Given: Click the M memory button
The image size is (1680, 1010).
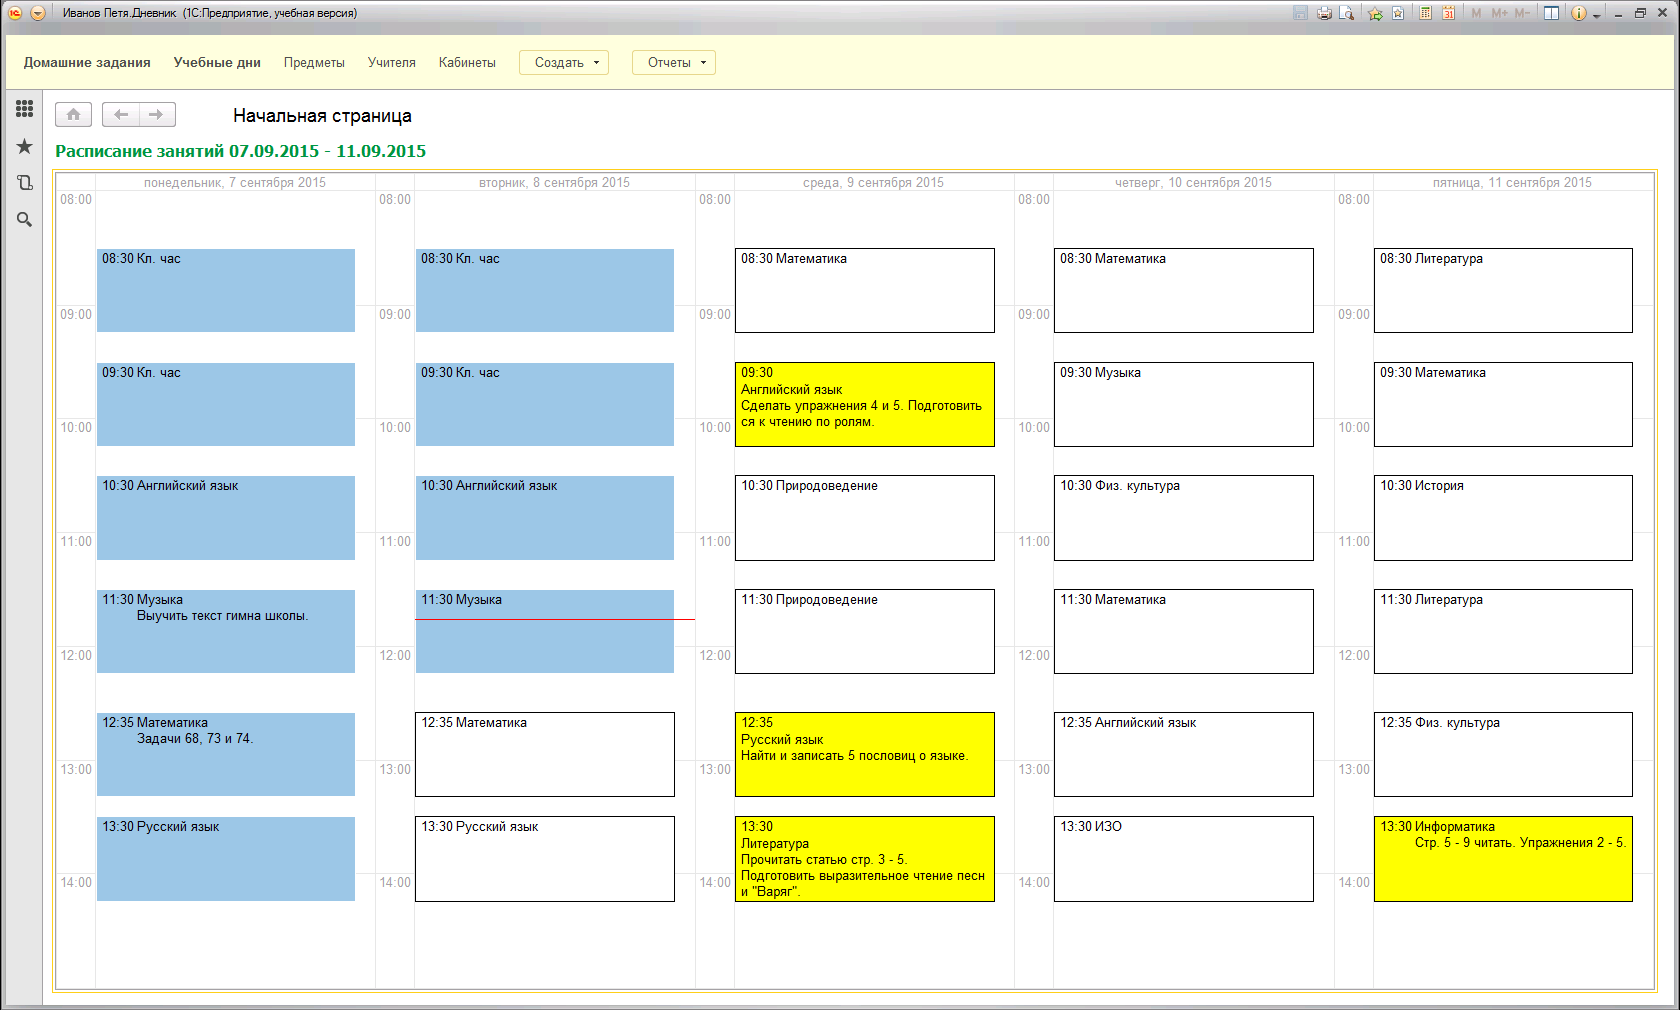Looking at the screenshot, I should (x=1476, y=13).
